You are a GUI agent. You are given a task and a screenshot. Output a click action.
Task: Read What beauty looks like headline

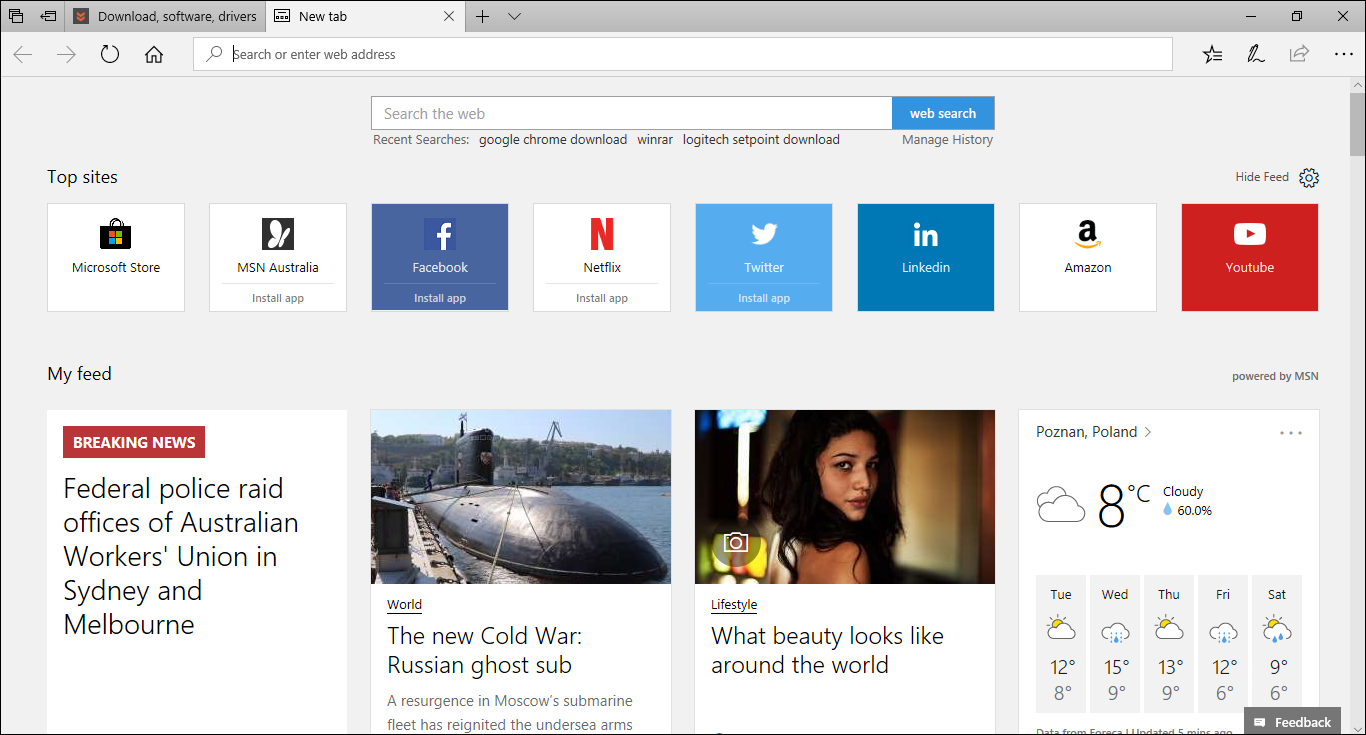(x=827, y=650)
